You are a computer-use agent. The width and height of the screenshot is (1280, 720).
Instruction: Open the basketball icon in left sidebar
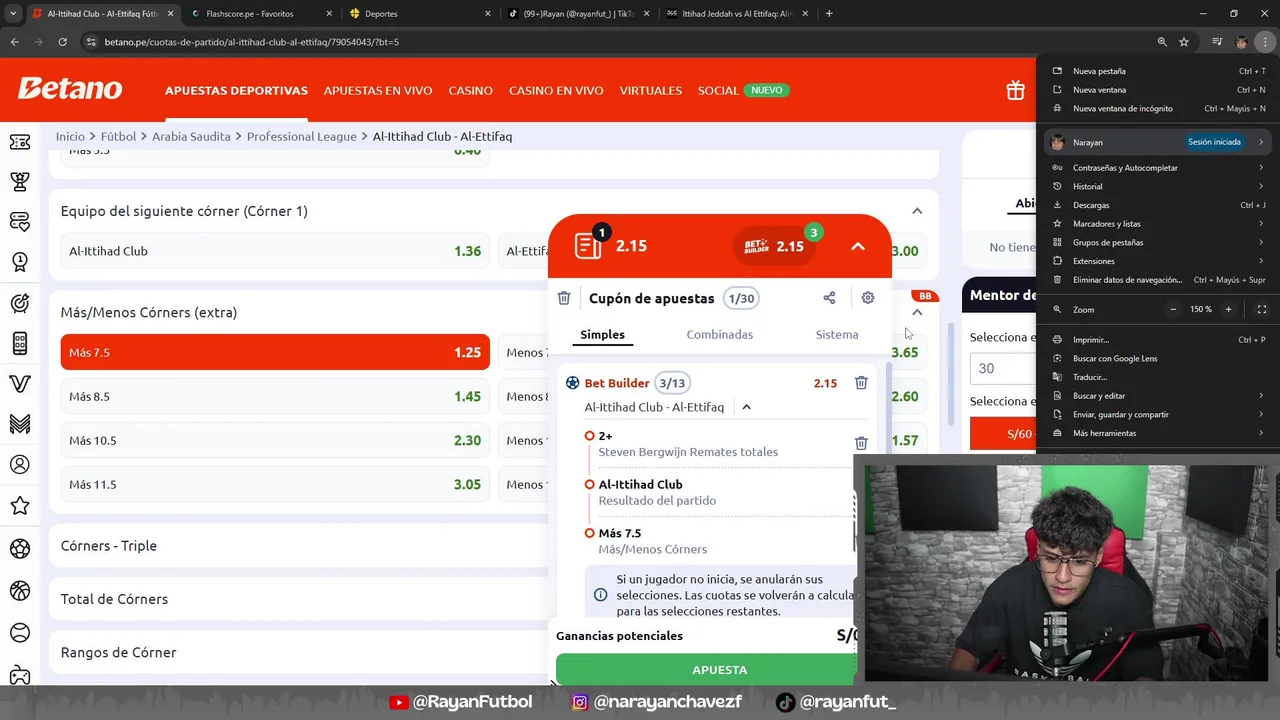click(x=19, y=591)
